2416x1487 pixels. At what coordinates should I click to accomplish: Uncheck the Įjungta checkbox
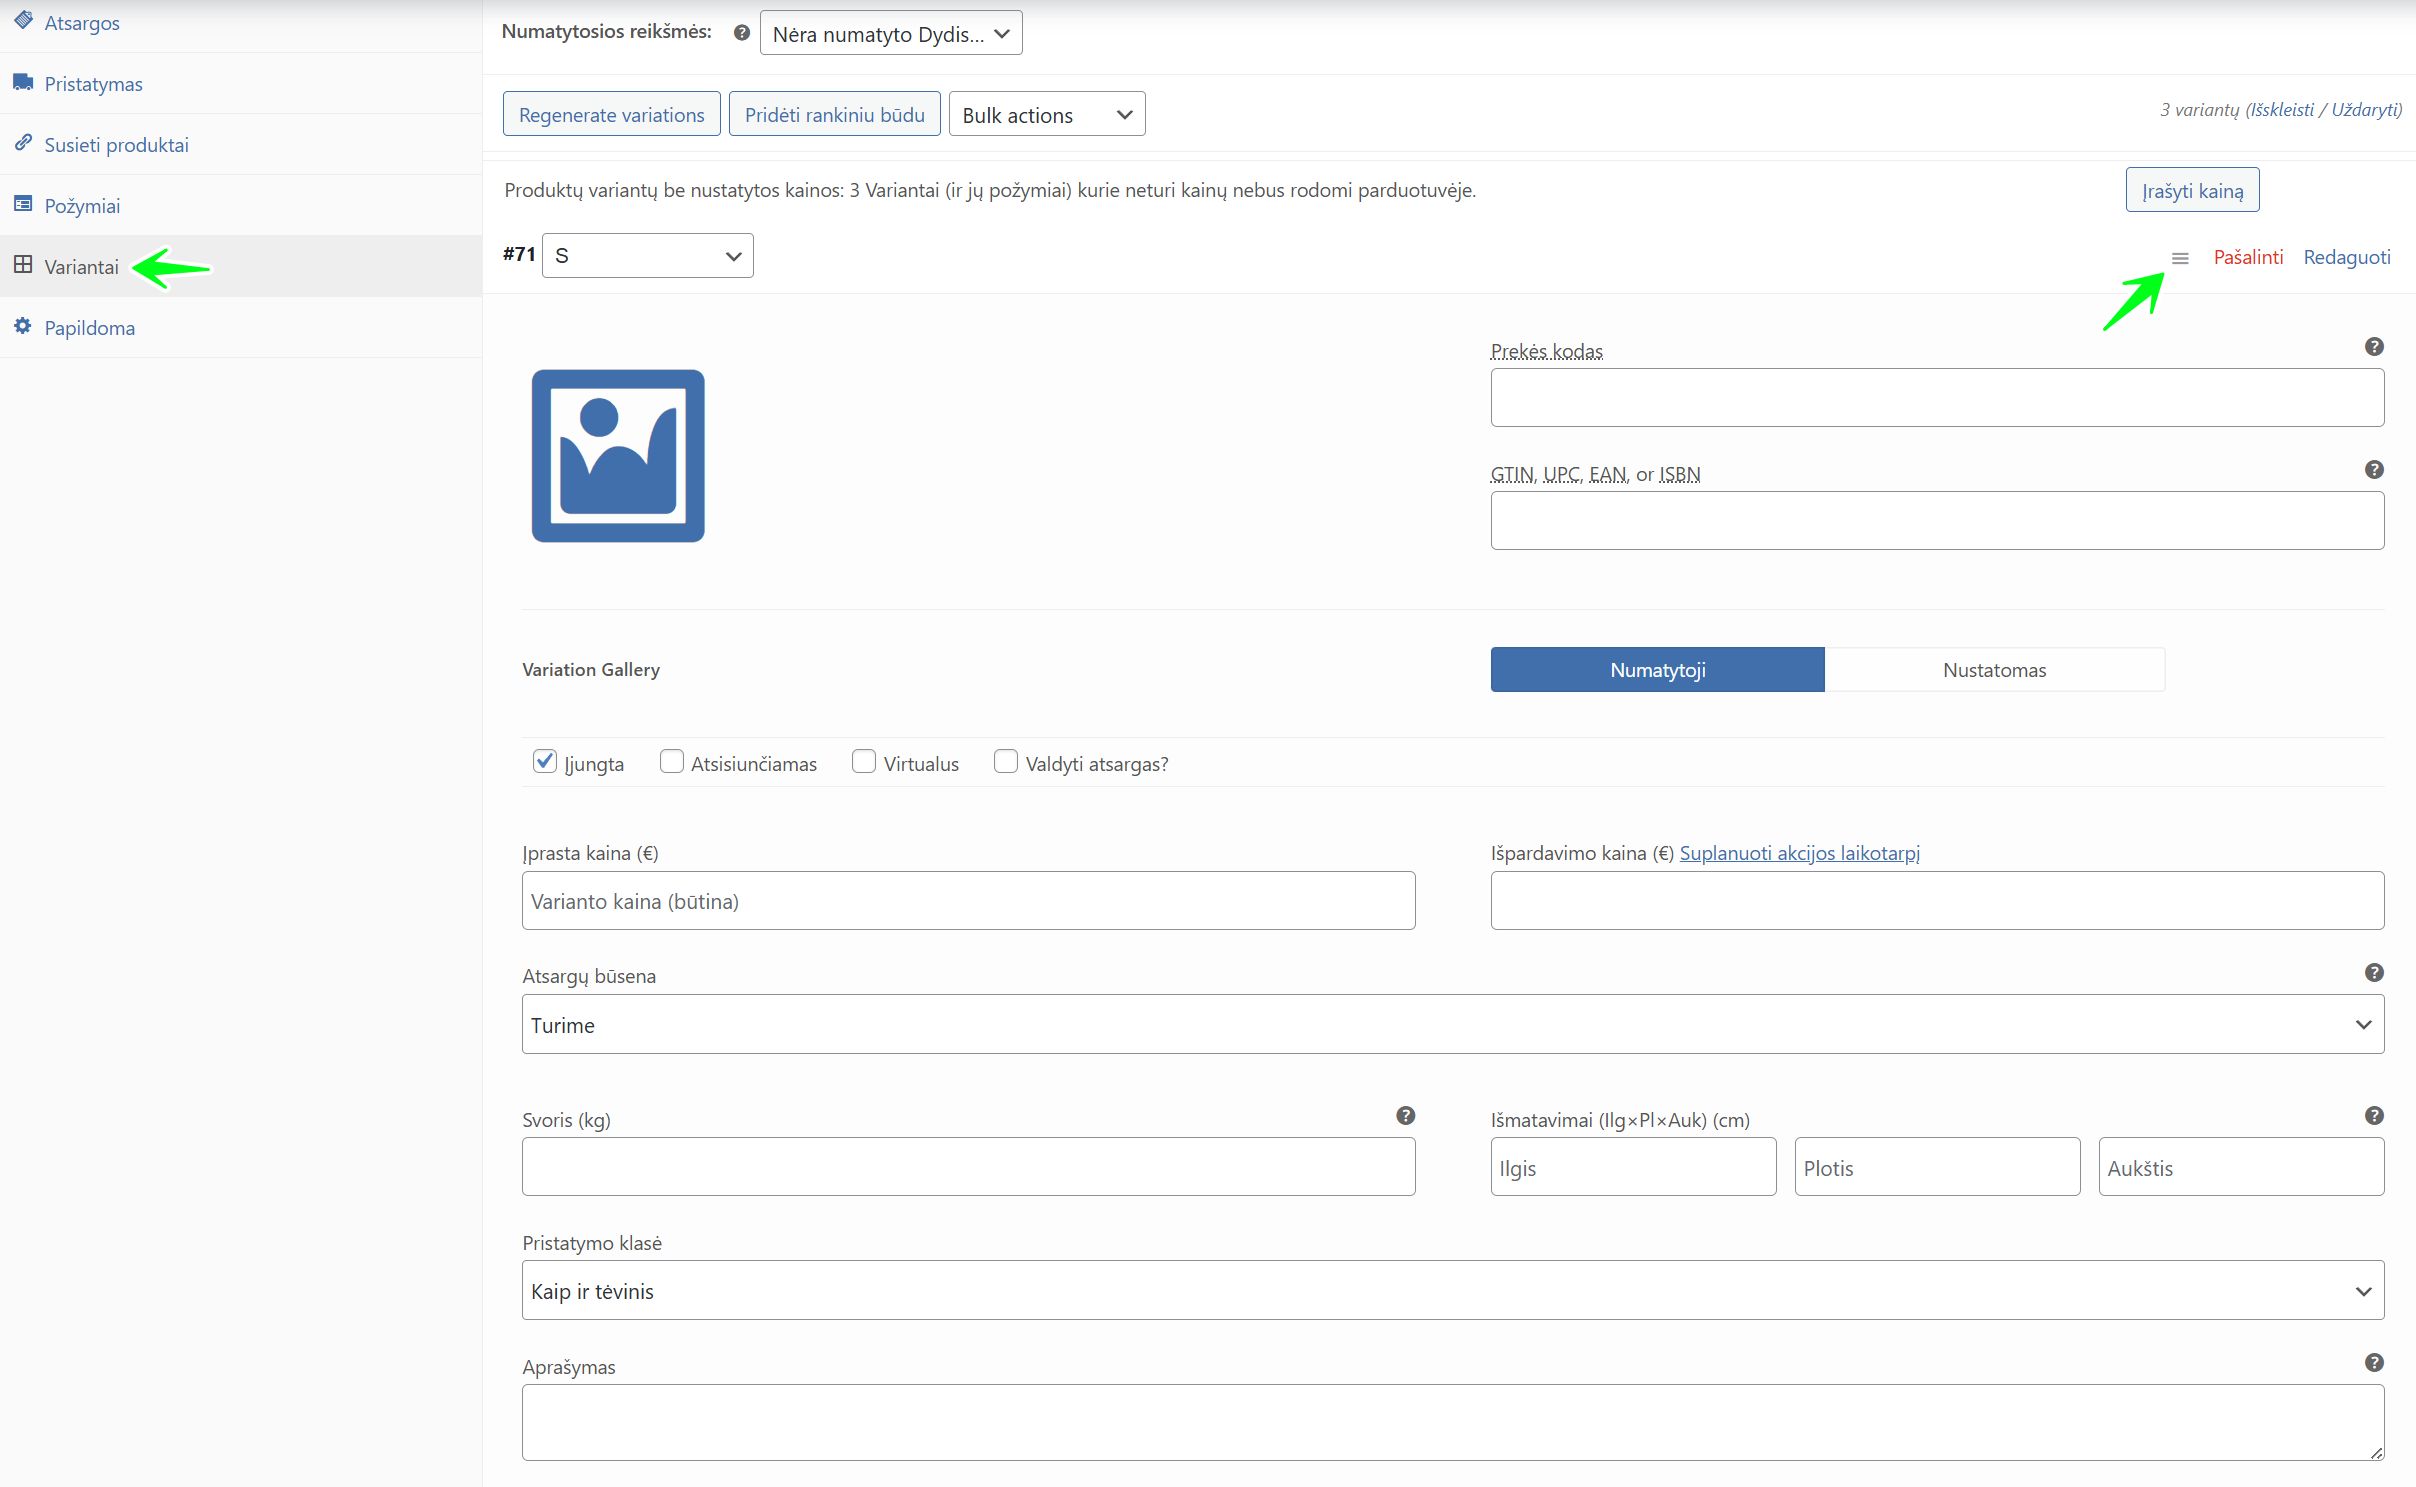tap(545, 762)
